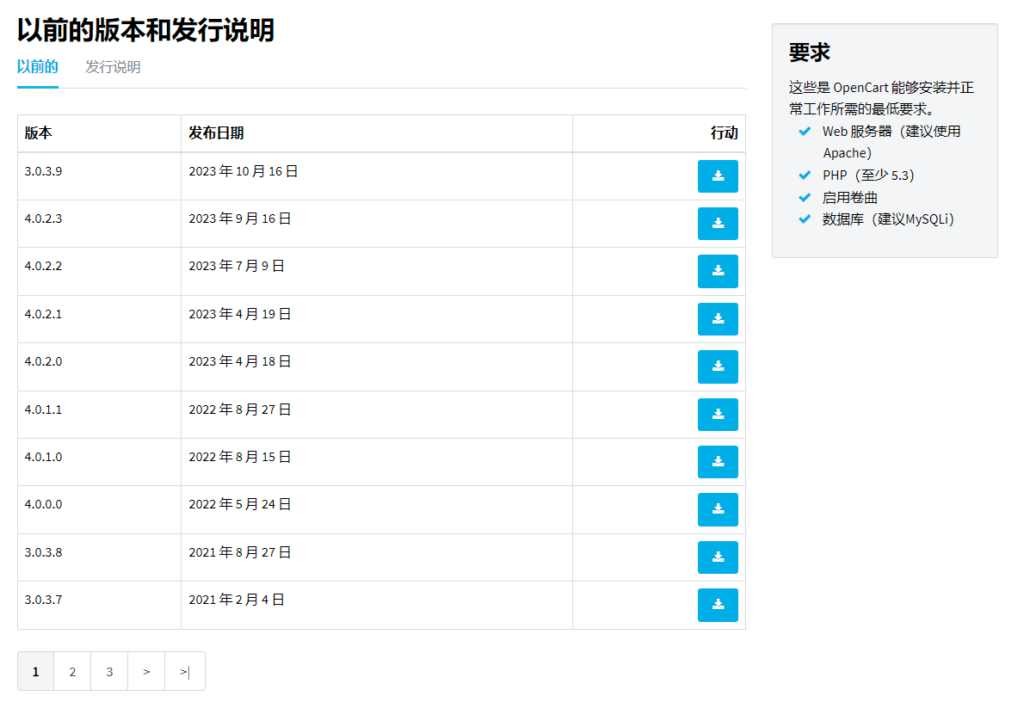The height and width of the screenshot is (702, 1024).
Task: Download OpenCart version 4.0.2.1
Action: click(717, 319)
